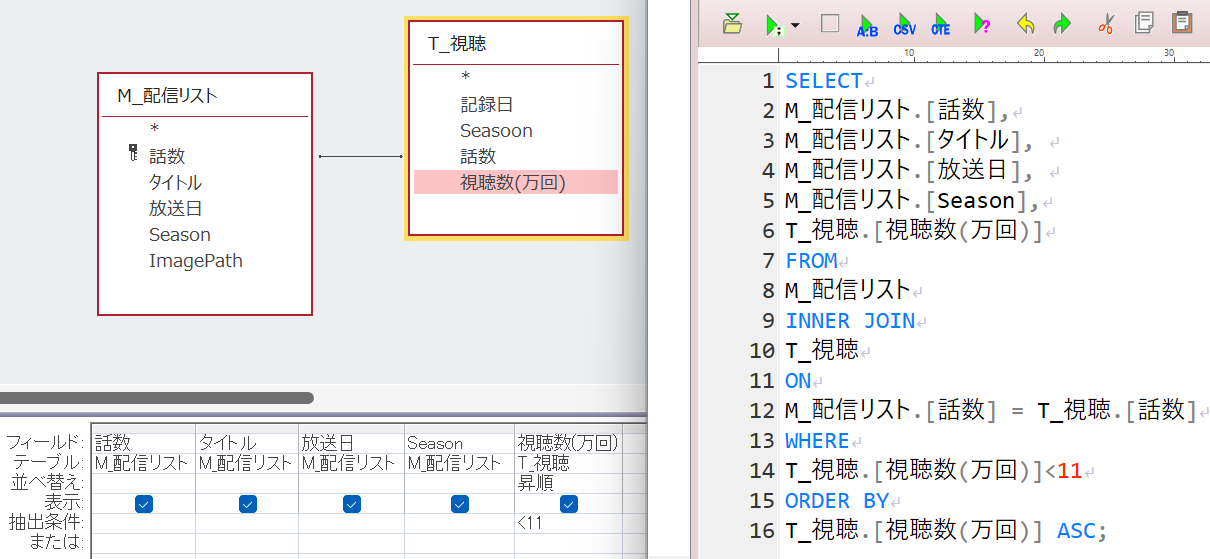This screenshot has width=1210, height=559.
Task: Open a SQL file with the folder icon
Action: click(x=733, y=24)
